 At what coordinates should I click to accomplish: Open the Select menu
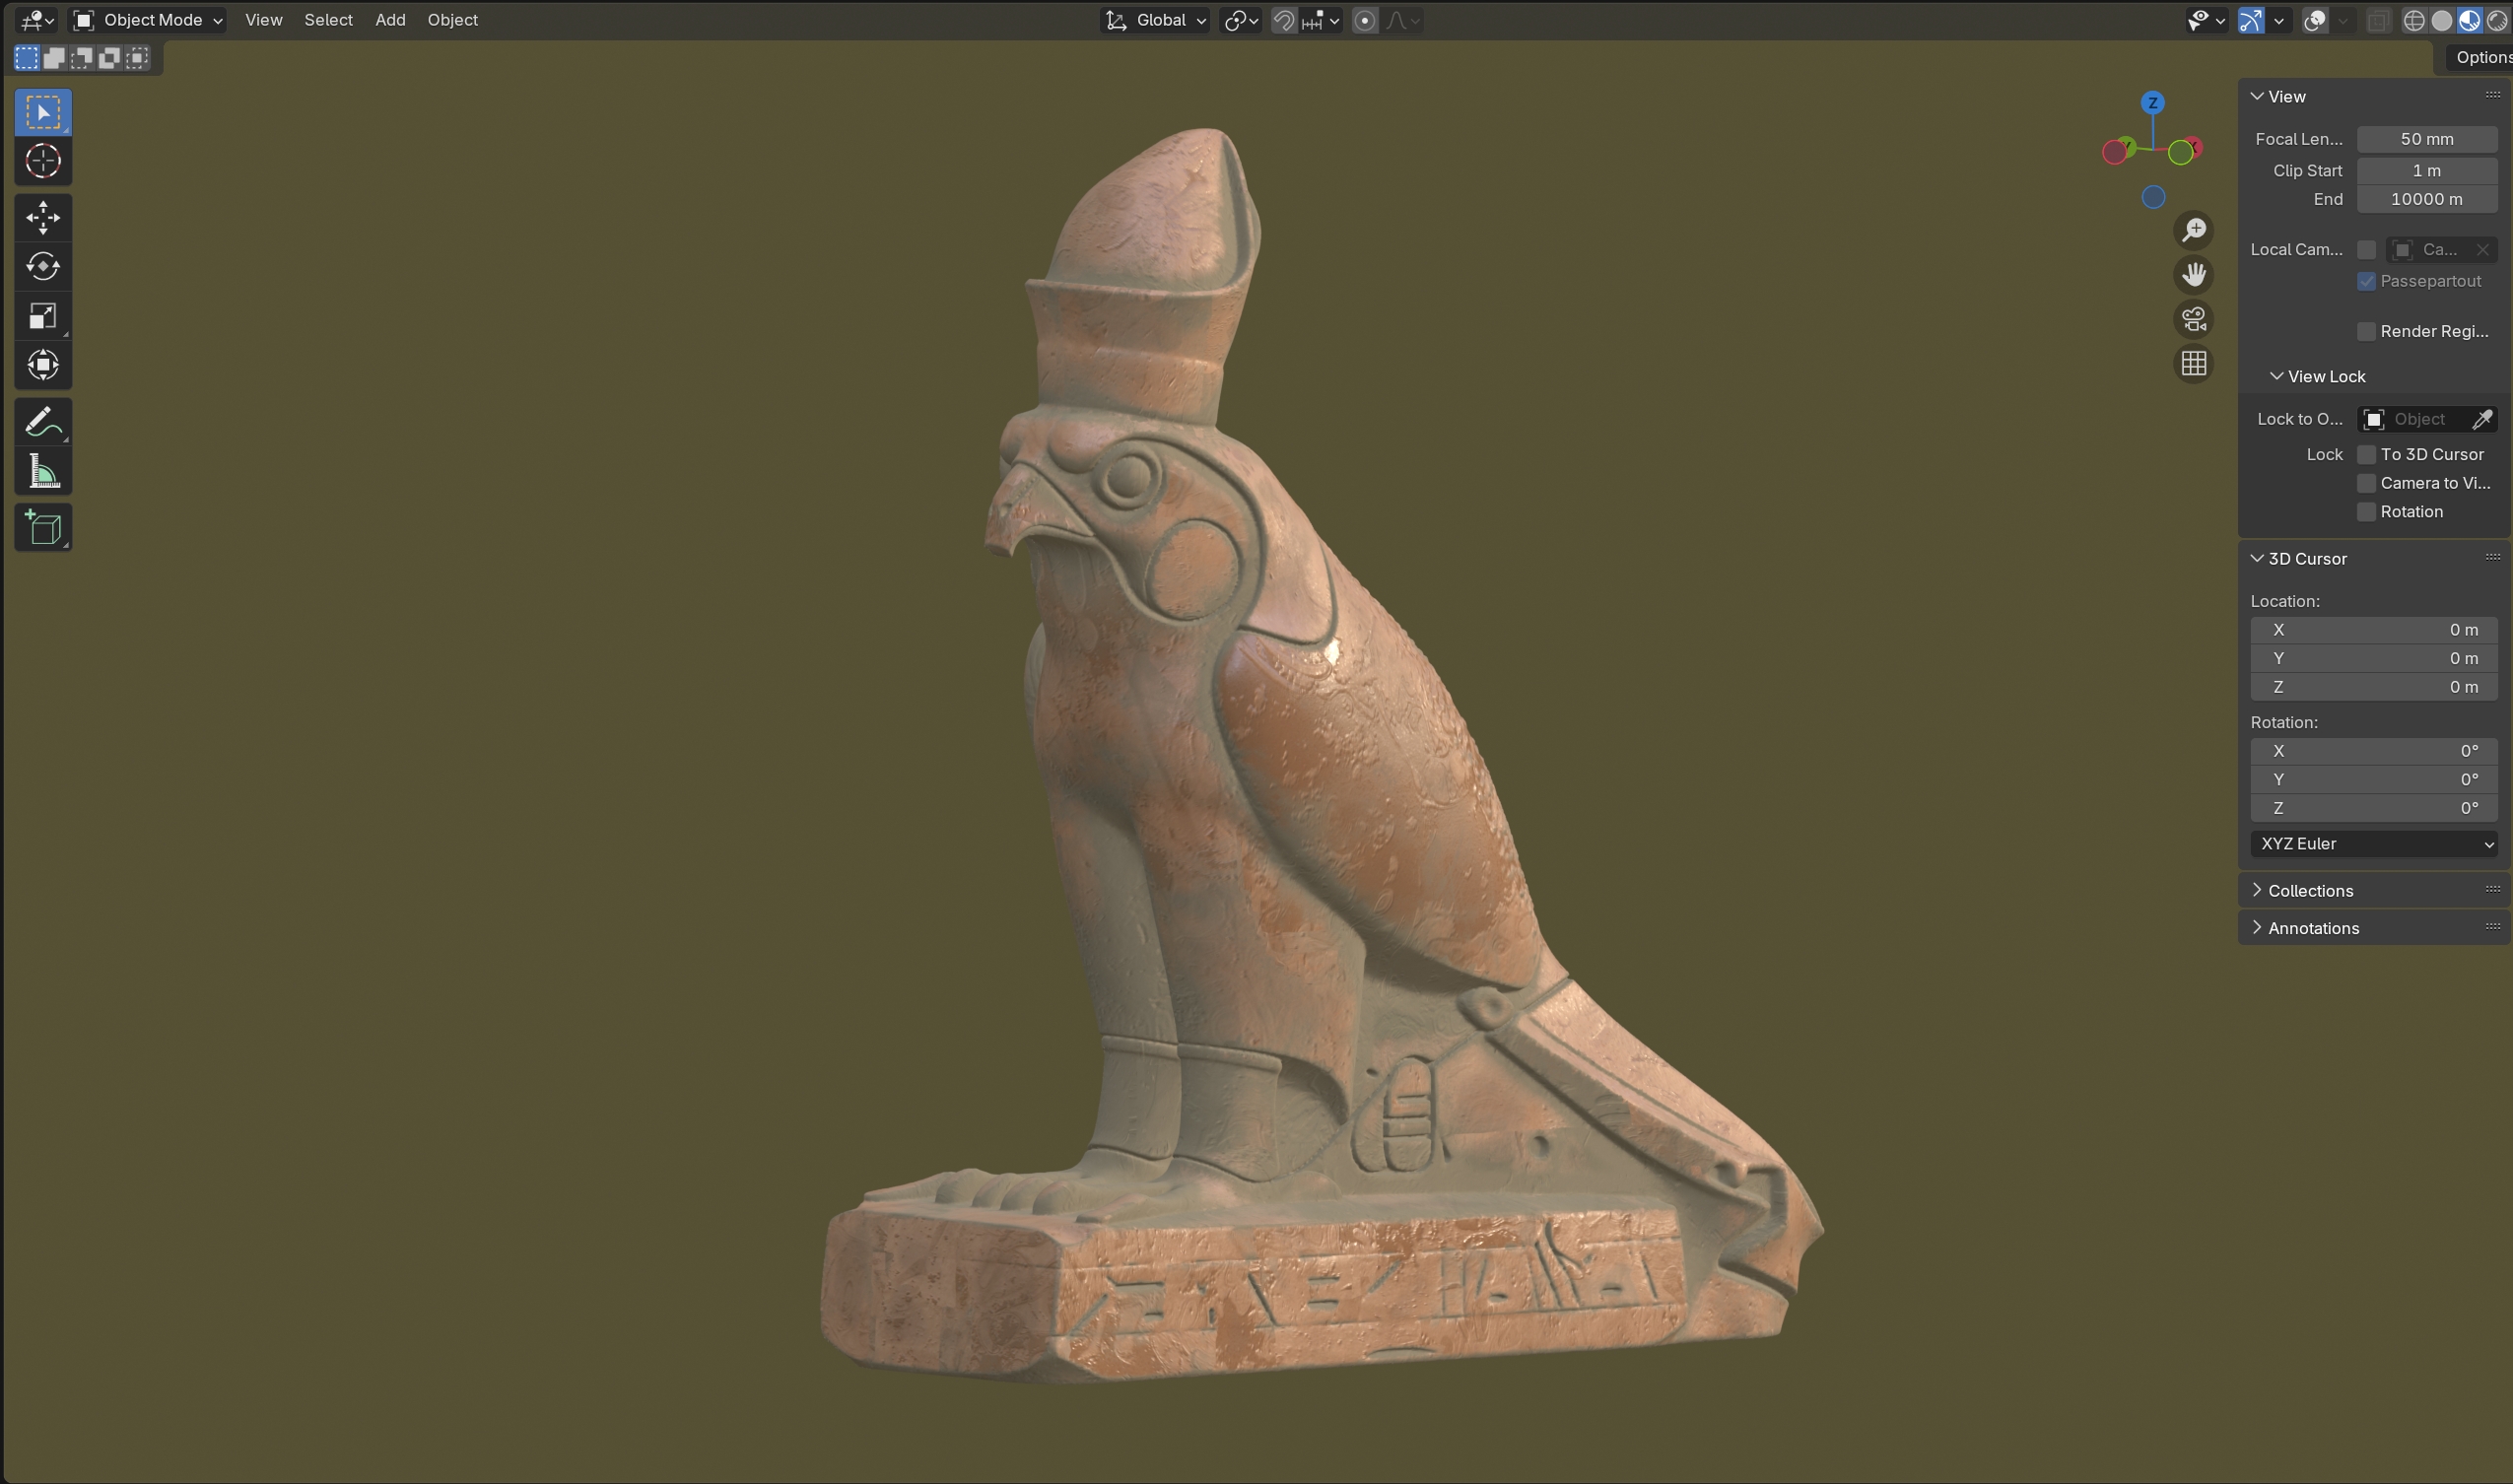coord(328,20)
